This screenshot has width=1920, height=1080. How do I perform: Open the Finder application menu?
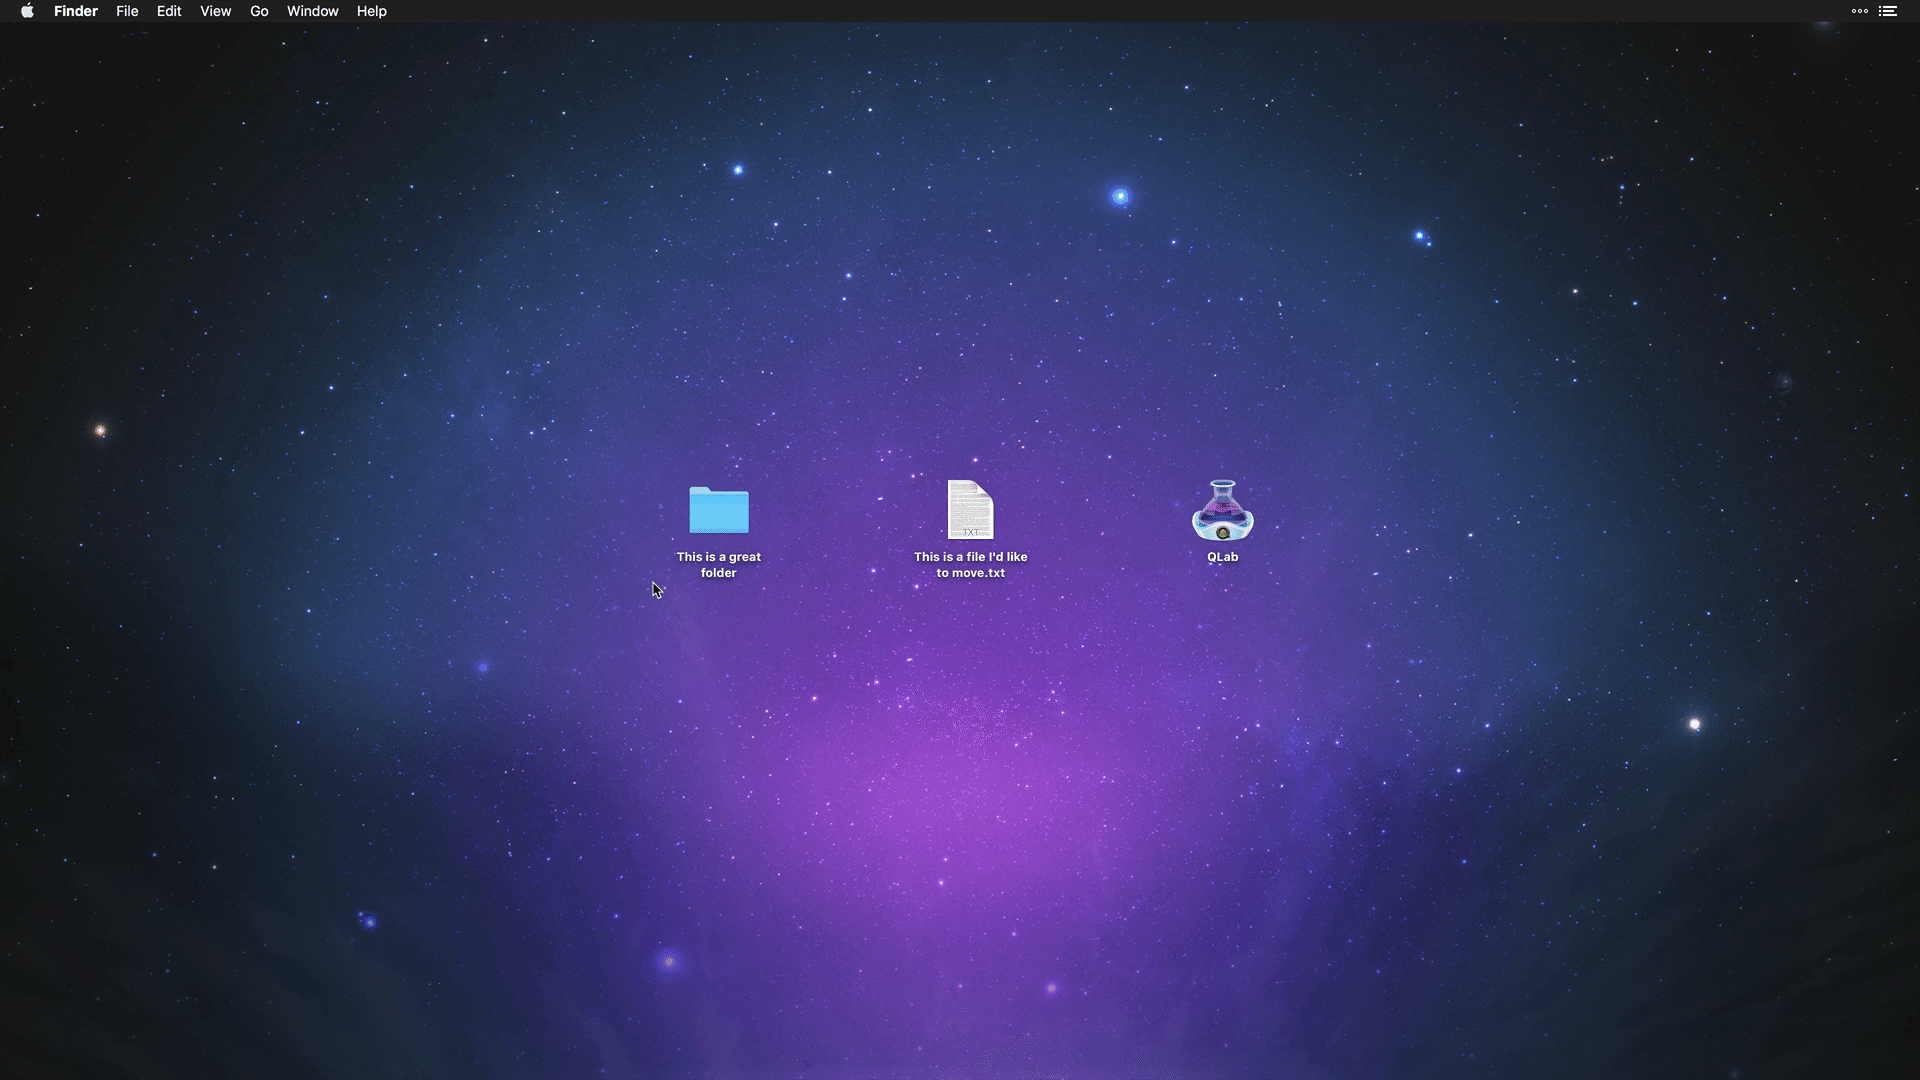[76, 11]
